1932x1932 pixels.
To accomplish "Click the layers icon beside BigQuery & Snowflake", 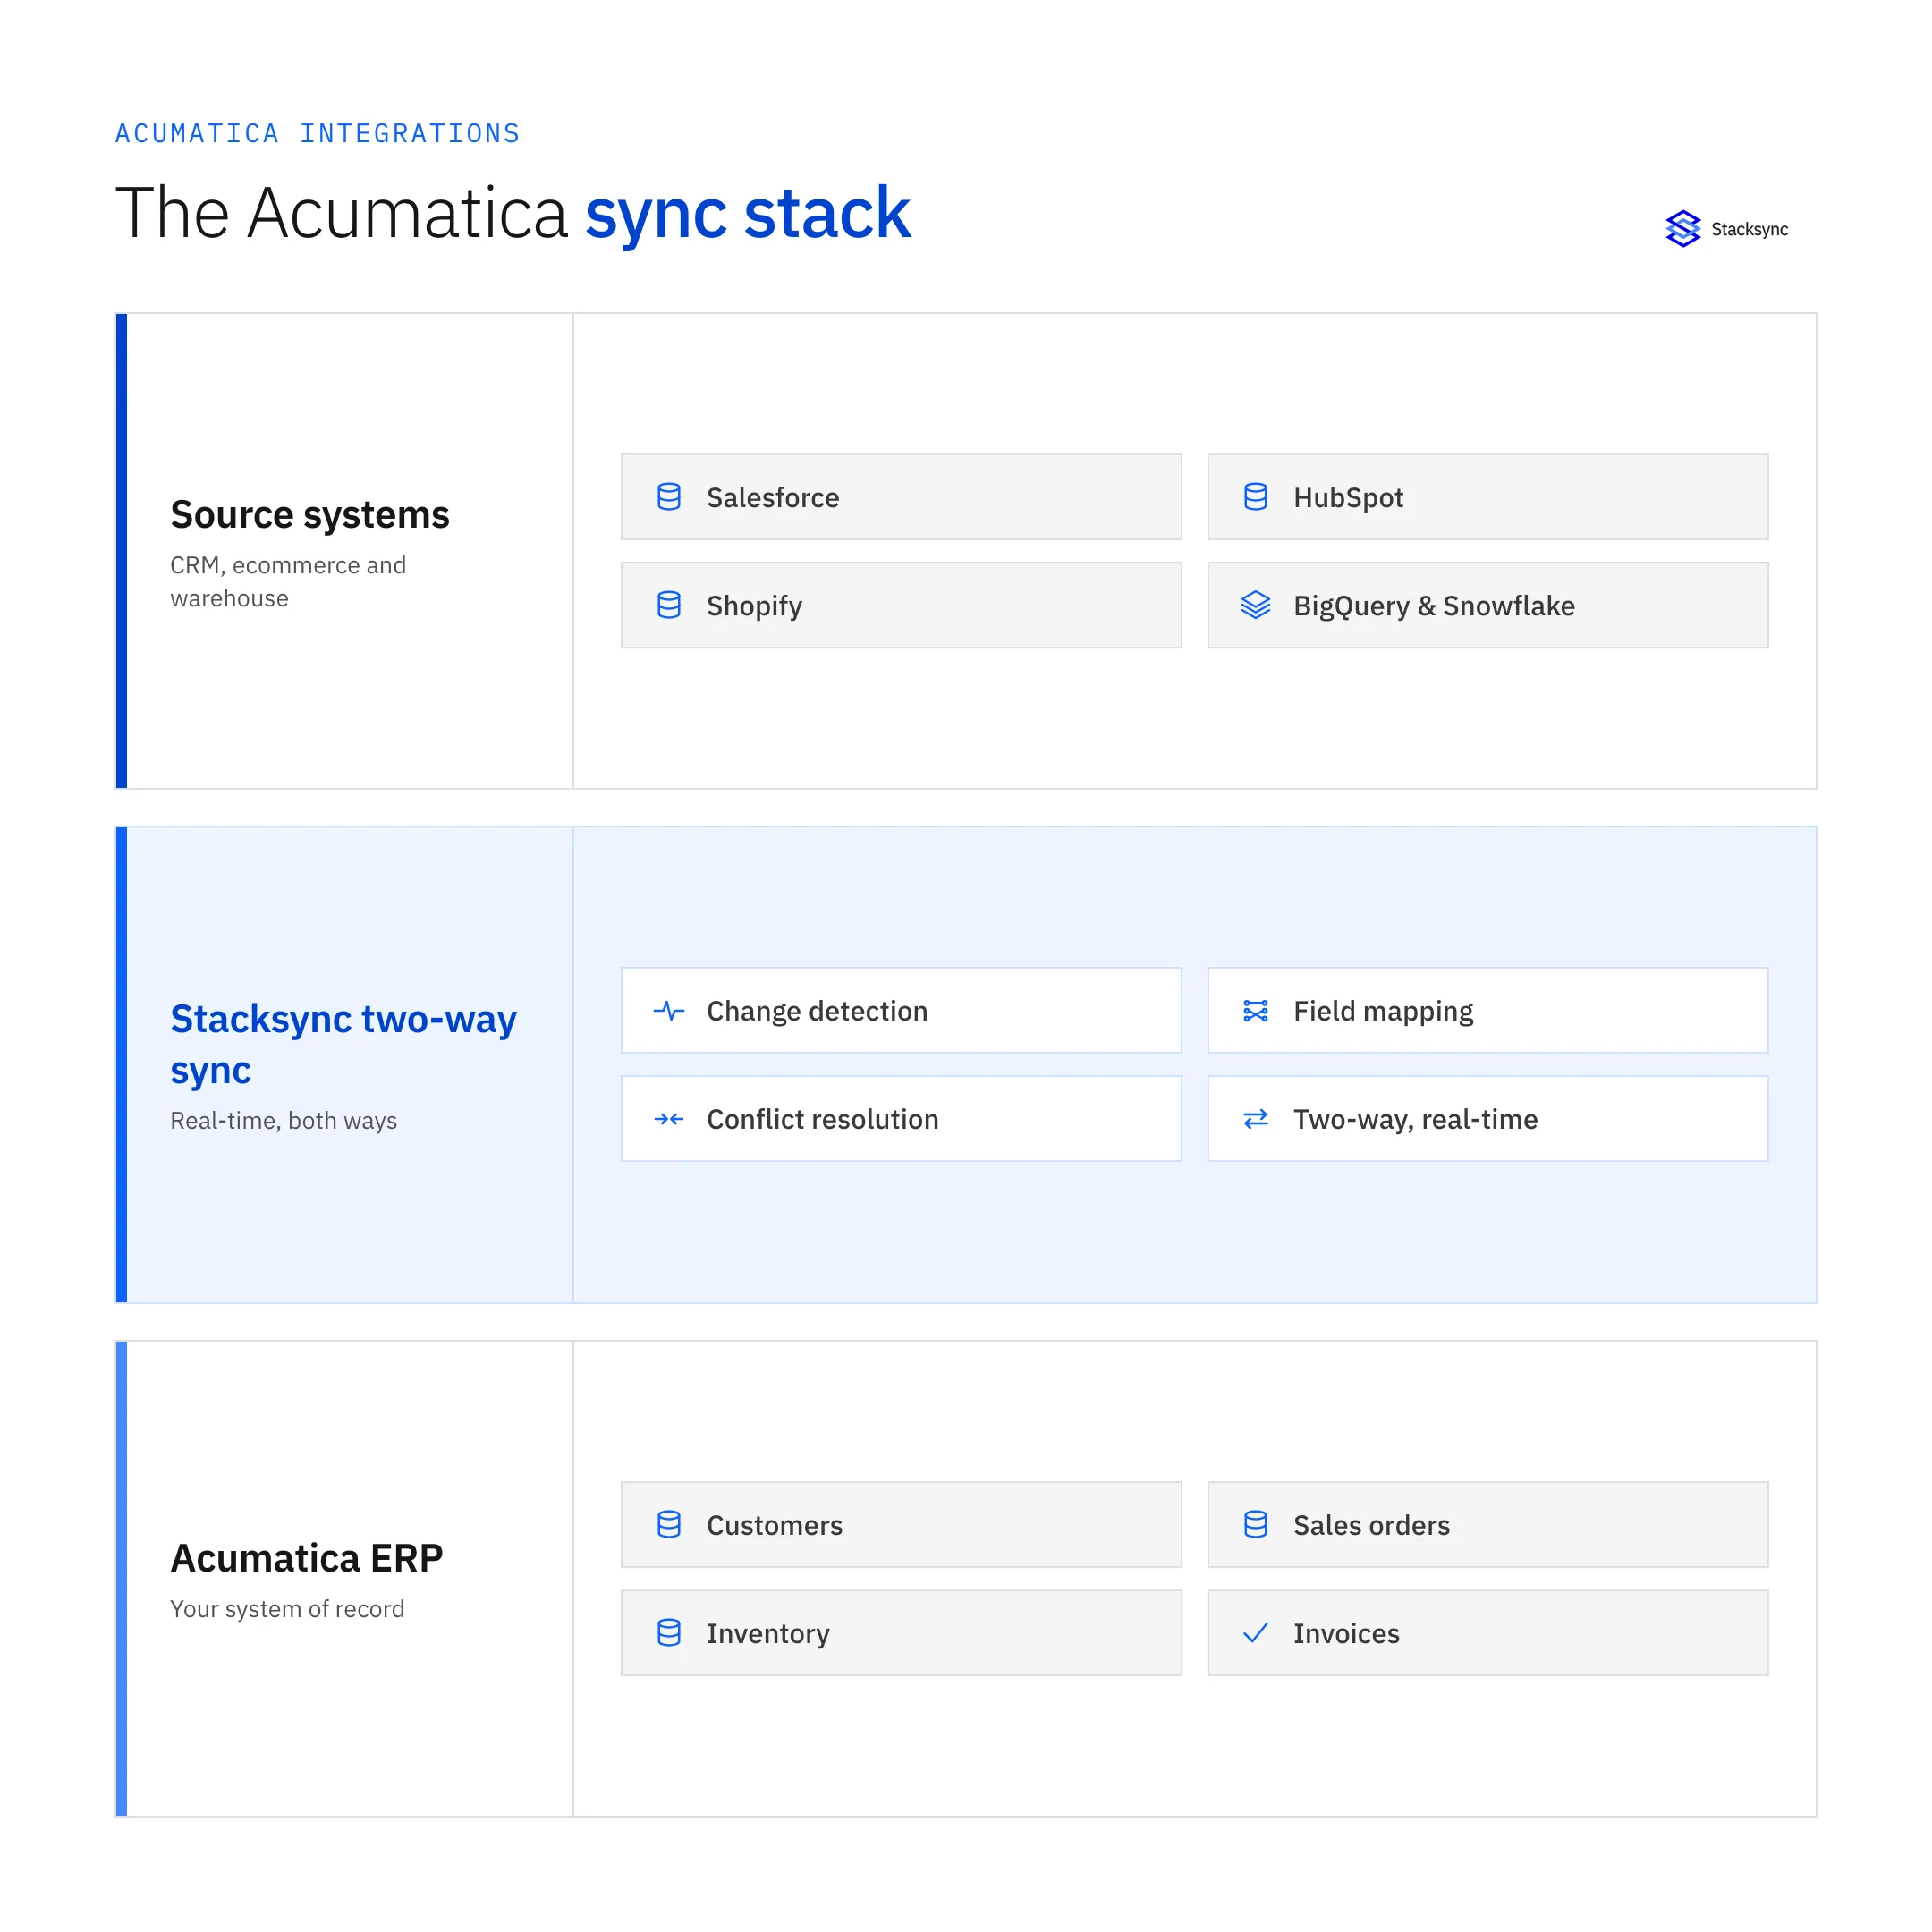I will 1255,605.
